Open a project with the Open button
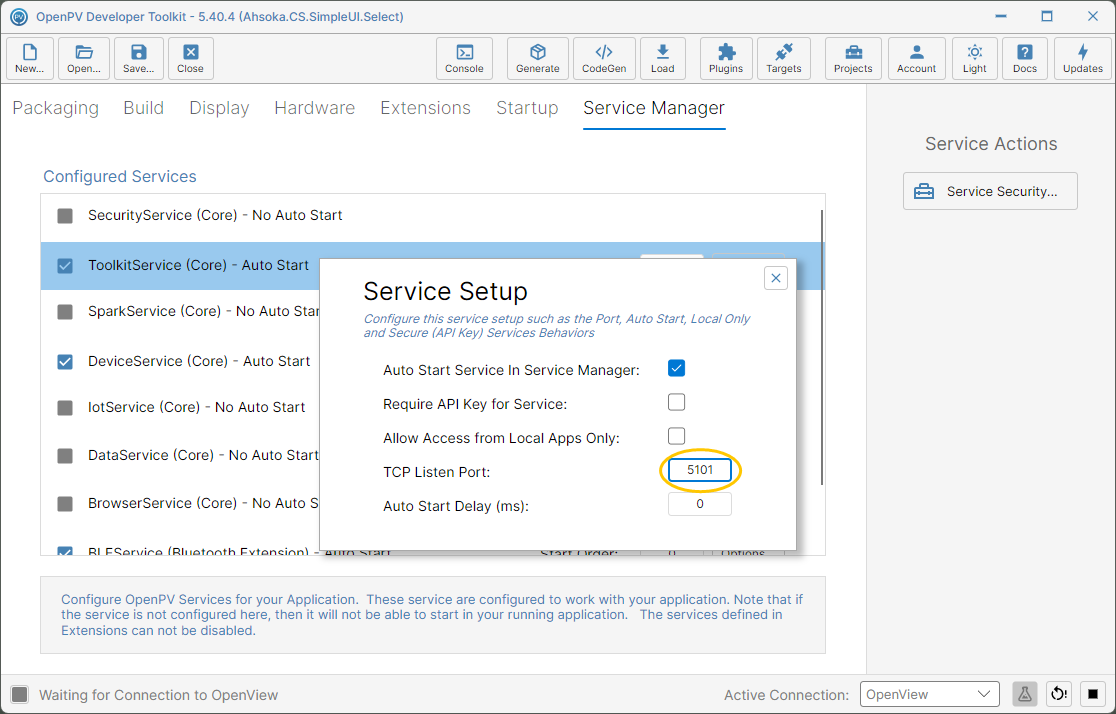 pos(84,58)
